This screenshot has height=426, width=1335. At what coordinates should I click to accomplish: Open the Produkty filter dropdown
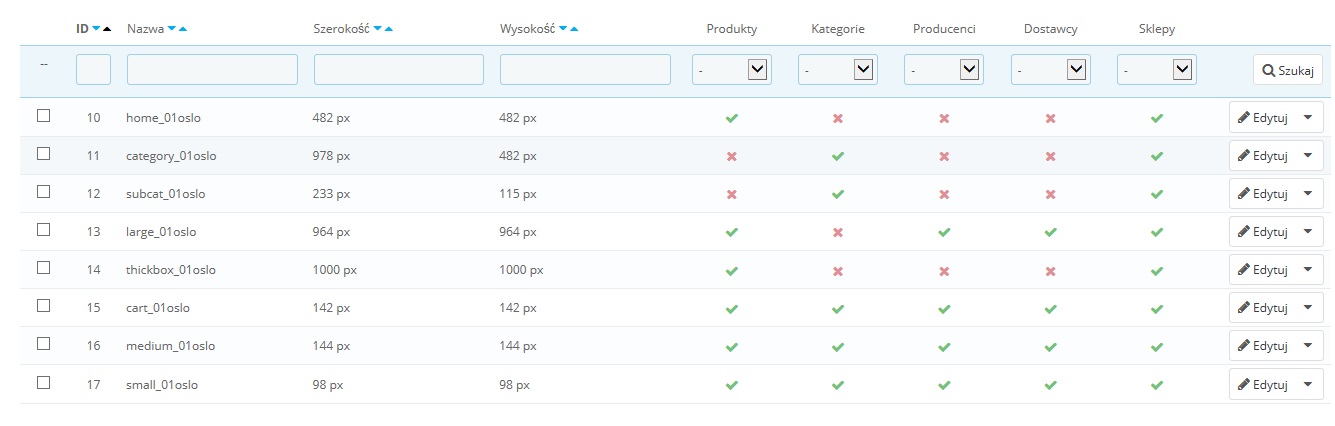point(732,69)
